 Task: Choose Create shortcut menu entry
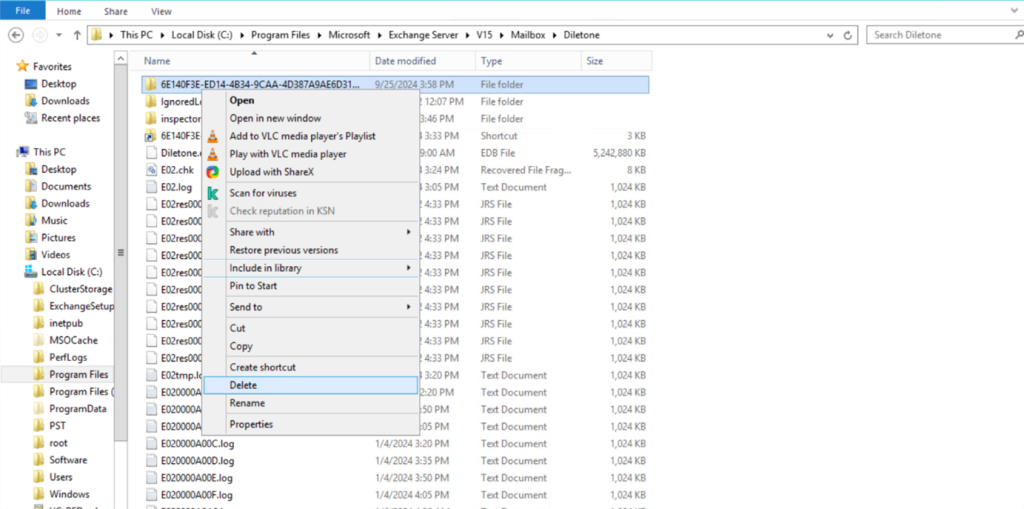pos(310,367)
